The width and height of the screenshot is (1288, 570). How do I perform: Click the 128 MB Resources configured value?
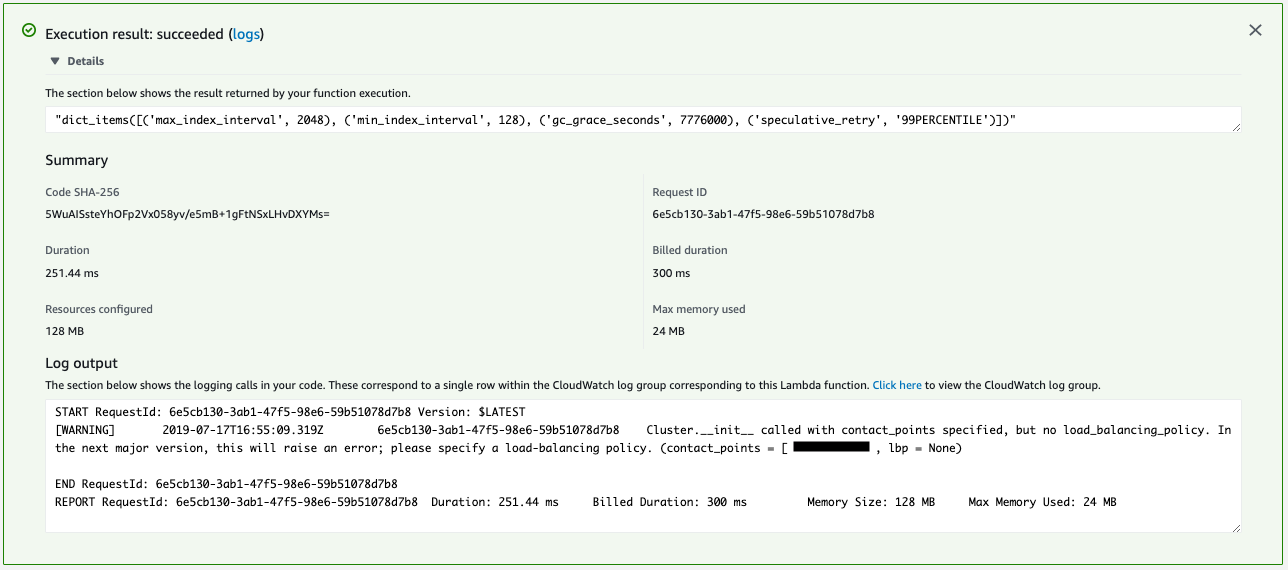[x=65, y=331]
